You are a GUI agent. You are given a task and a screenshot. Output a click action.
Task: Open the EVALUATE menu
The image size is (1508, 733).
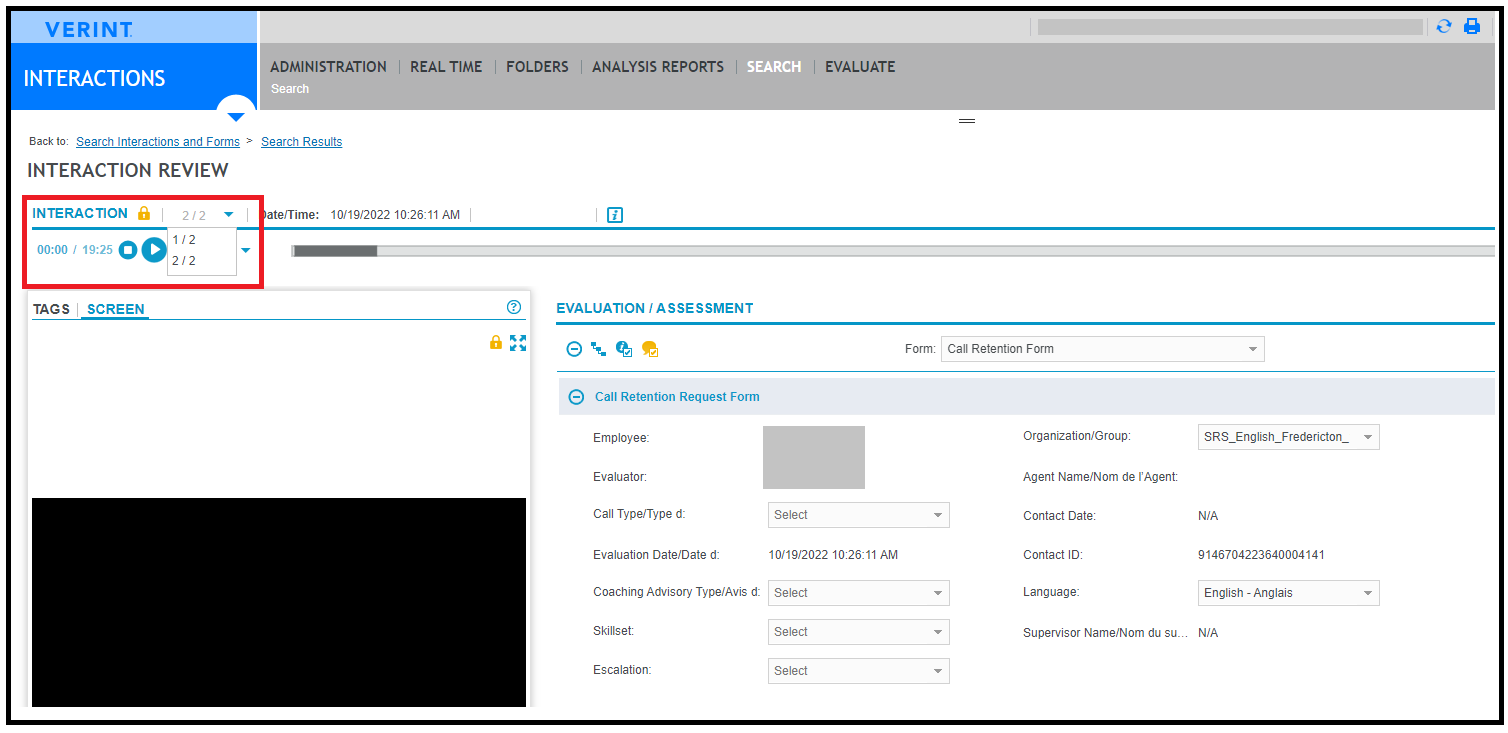(860, 67)
